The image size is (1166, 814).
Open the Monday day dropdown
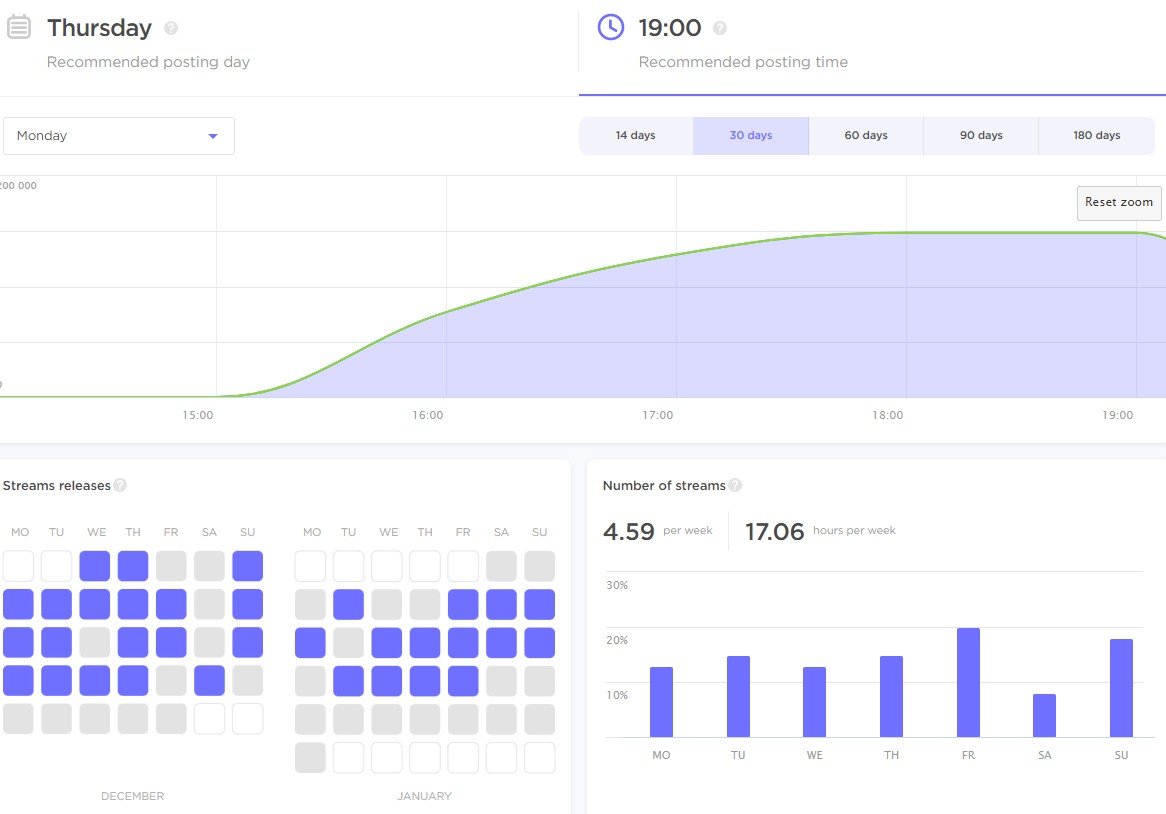(x=118, y=136)
